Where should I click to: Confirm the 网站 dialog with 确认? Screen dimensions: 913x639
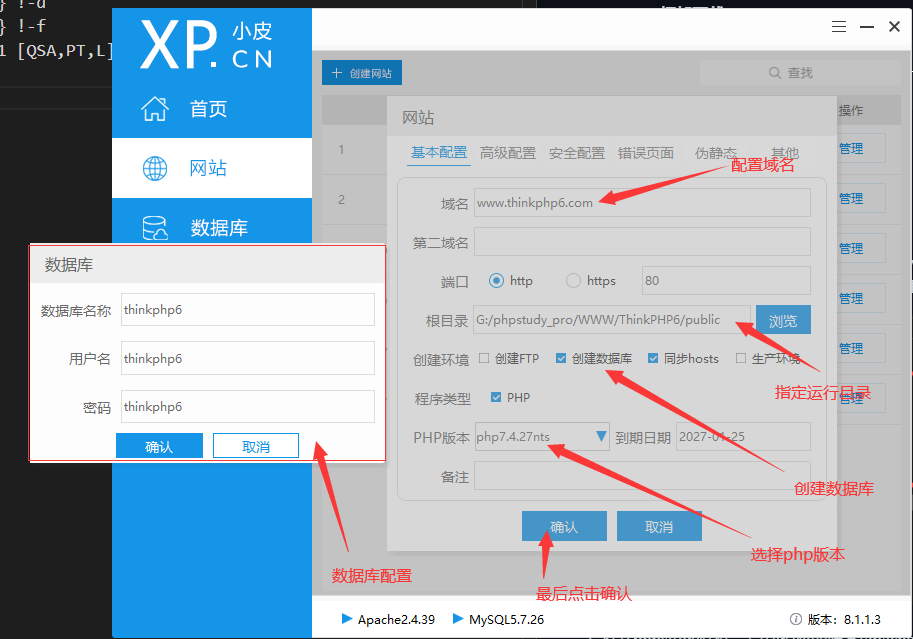[x=564, y=527]
